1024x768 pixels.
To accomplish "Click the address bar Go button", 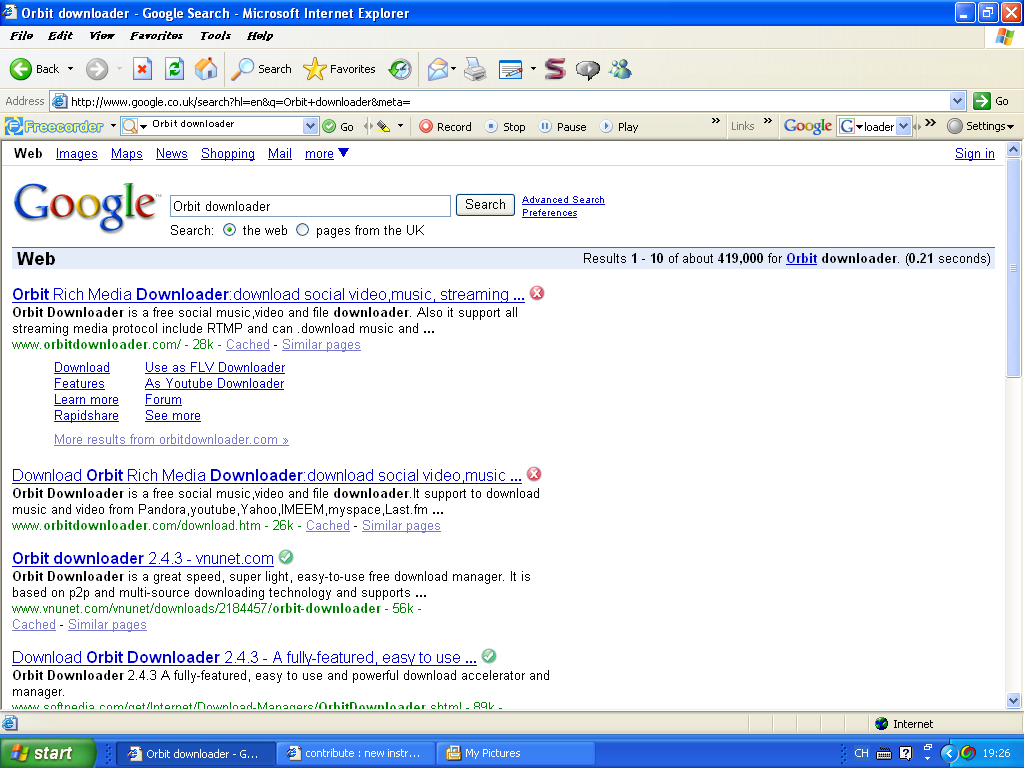I will click(x=991, y=101).
